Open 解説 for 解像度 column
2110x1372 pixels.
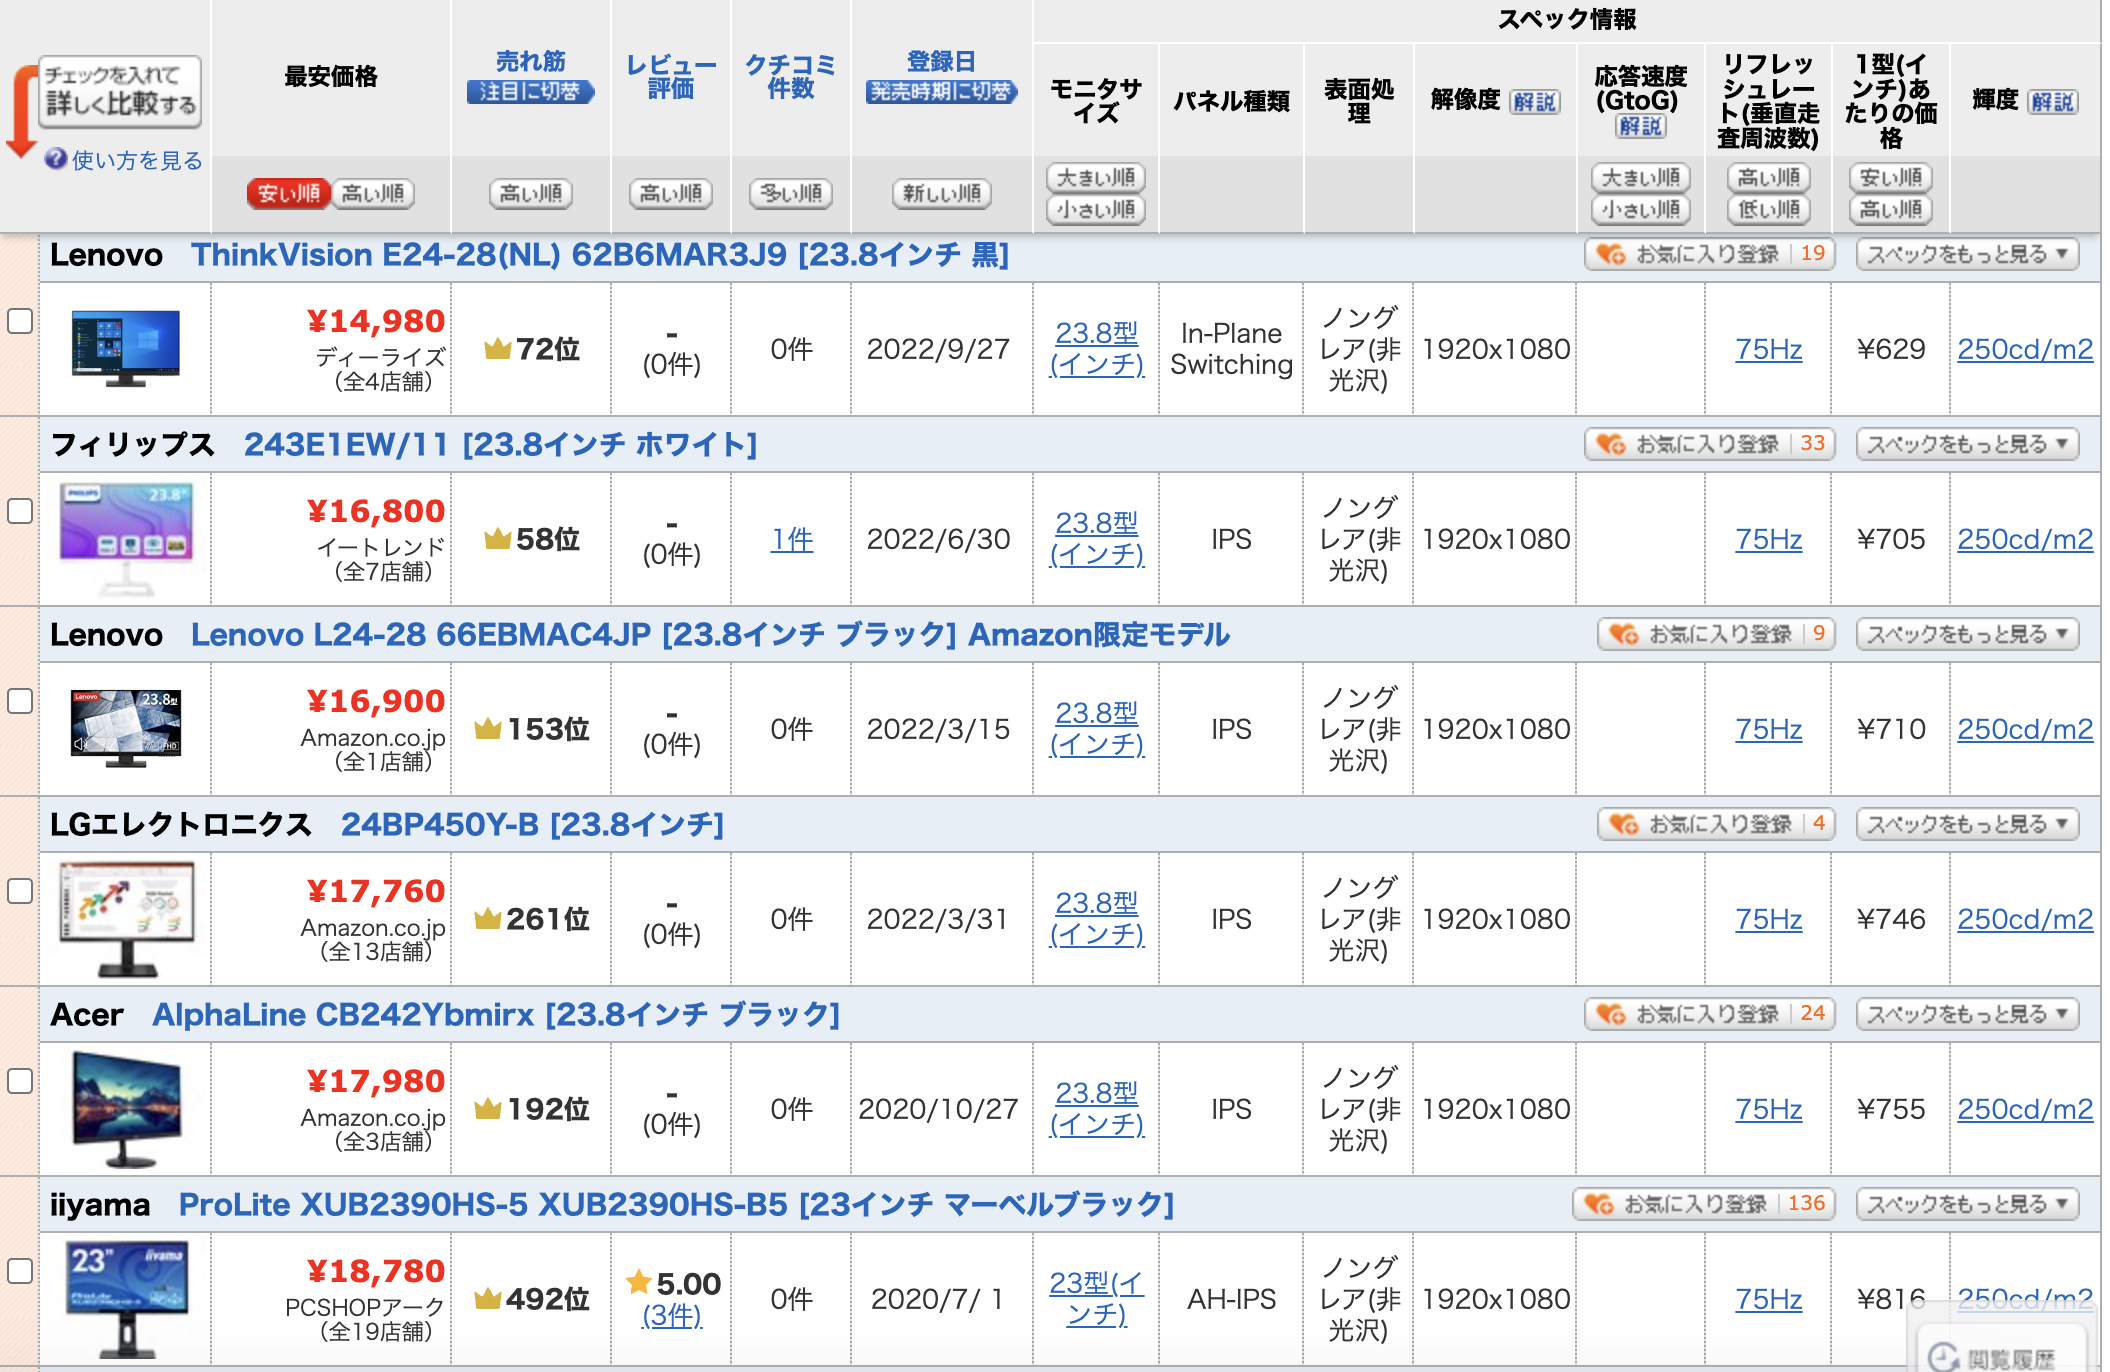coord(1535,102)
